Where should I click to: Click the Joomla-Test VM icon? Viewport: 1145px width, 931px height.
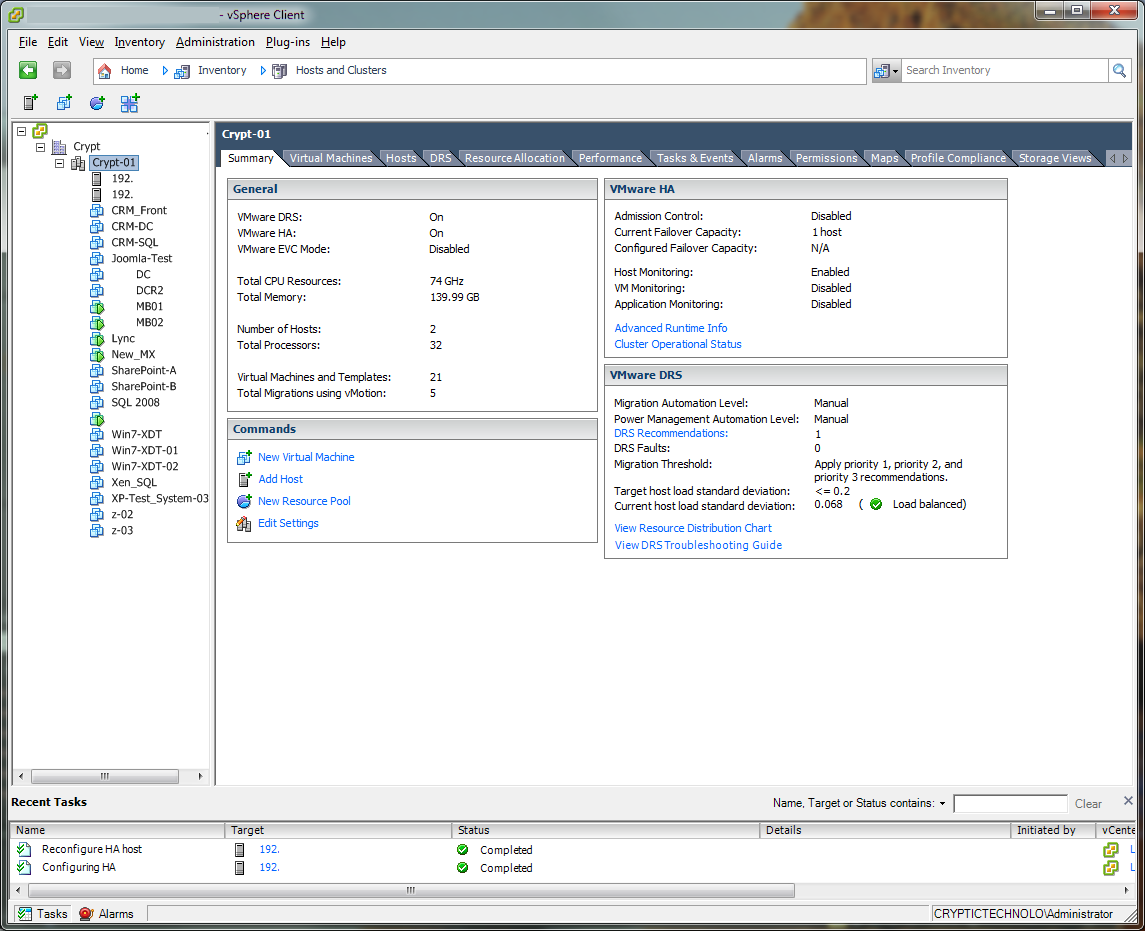pyautogui.click(x=96, y=258)
